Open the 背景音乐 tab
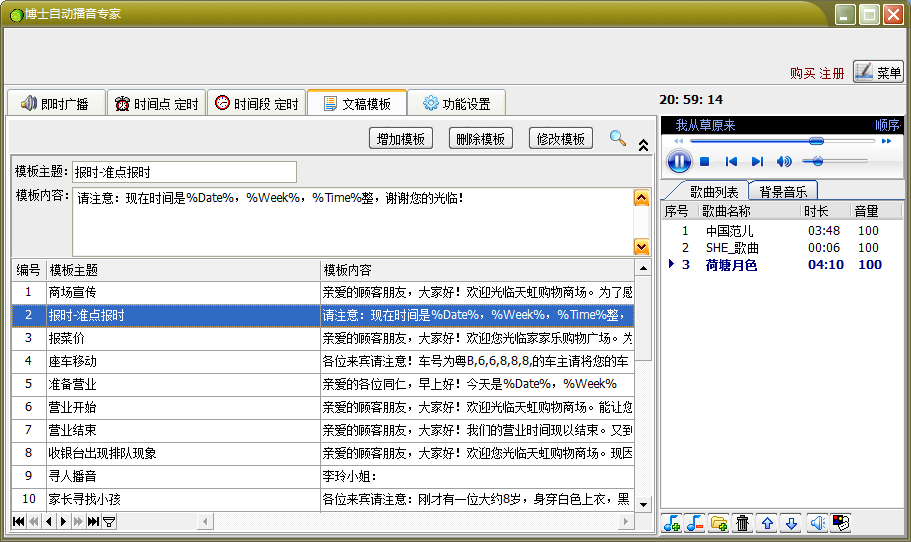911x542 pixels. click(782, 191)
